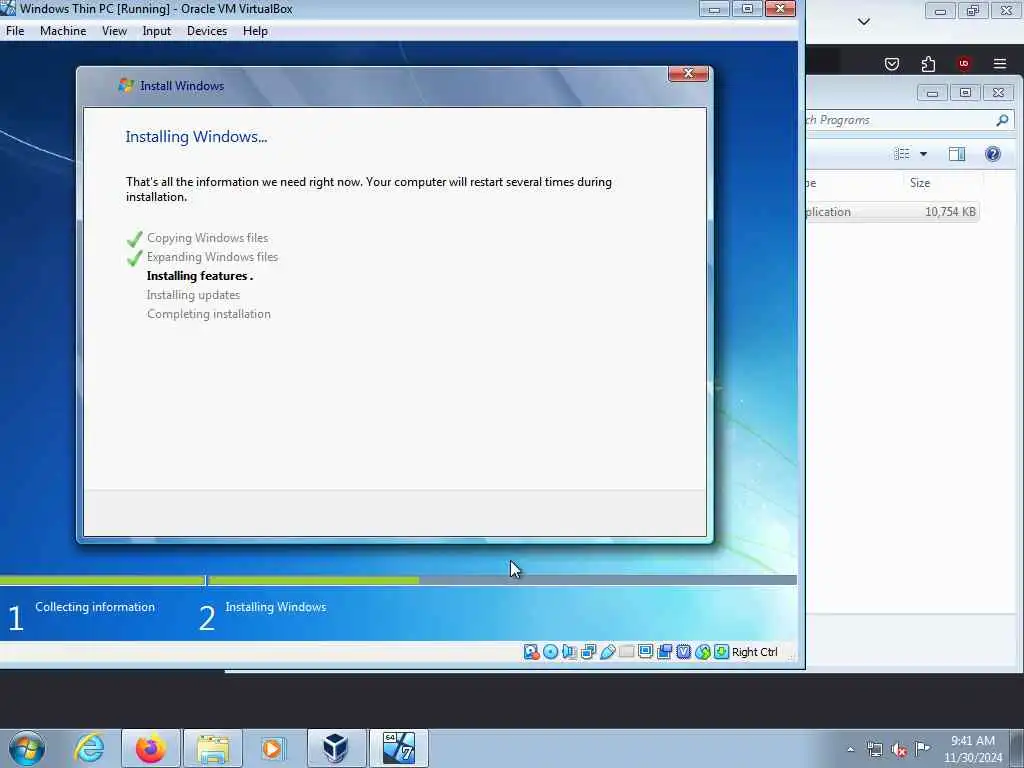Click the 'Collecting information' stage label
This screenshot has width=1024, height=768.
pyautogui.click(x=95, y=607)
